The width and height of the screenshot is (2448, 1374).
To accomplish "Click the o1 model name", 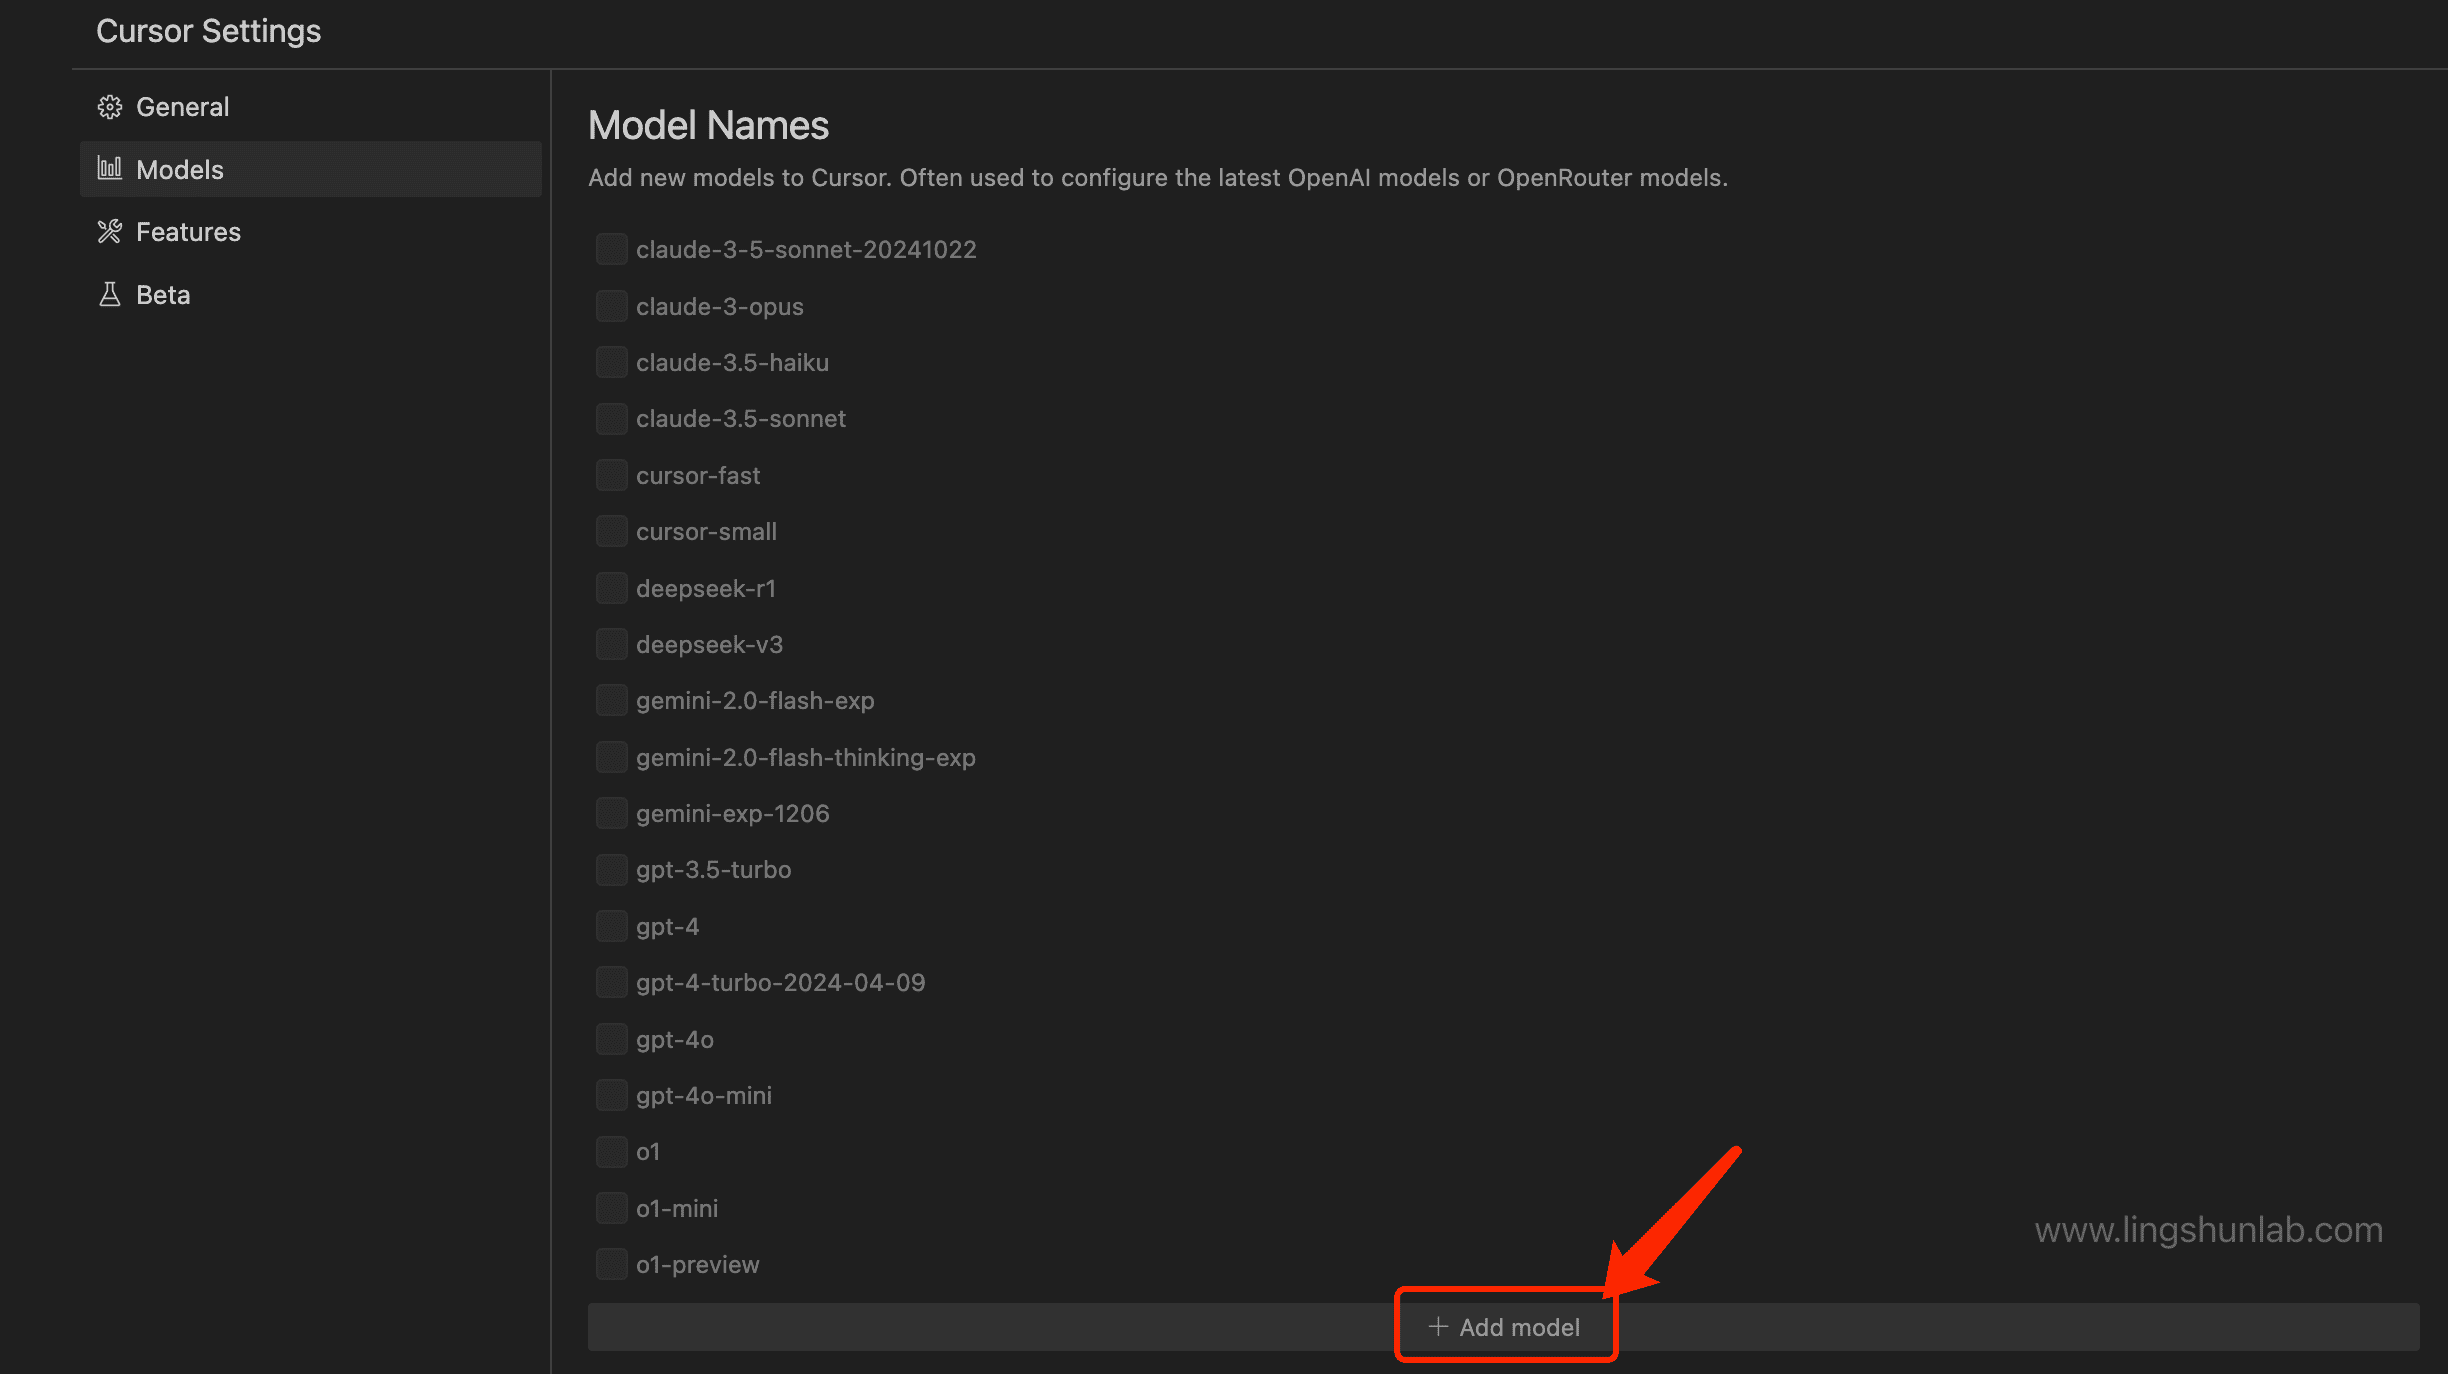I will point(648,1151).
